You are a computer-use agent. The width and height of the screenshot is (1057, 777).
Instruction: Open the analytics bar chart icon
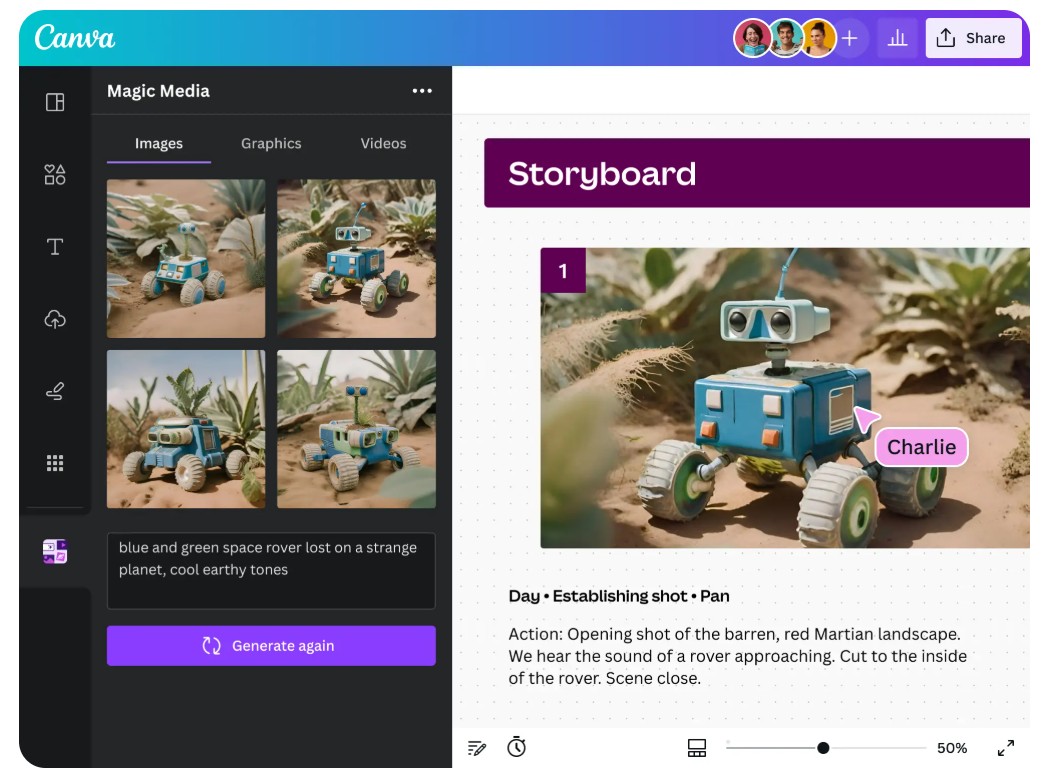[897, 38]
